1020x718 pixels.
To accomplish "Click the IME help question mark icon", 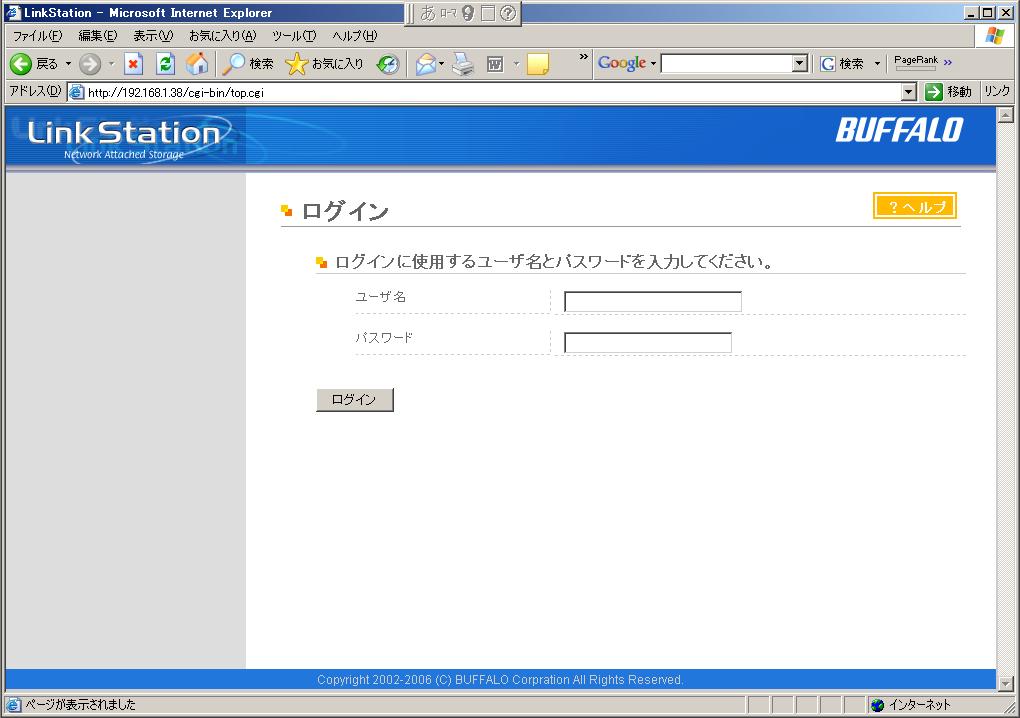I will [508, 13].
